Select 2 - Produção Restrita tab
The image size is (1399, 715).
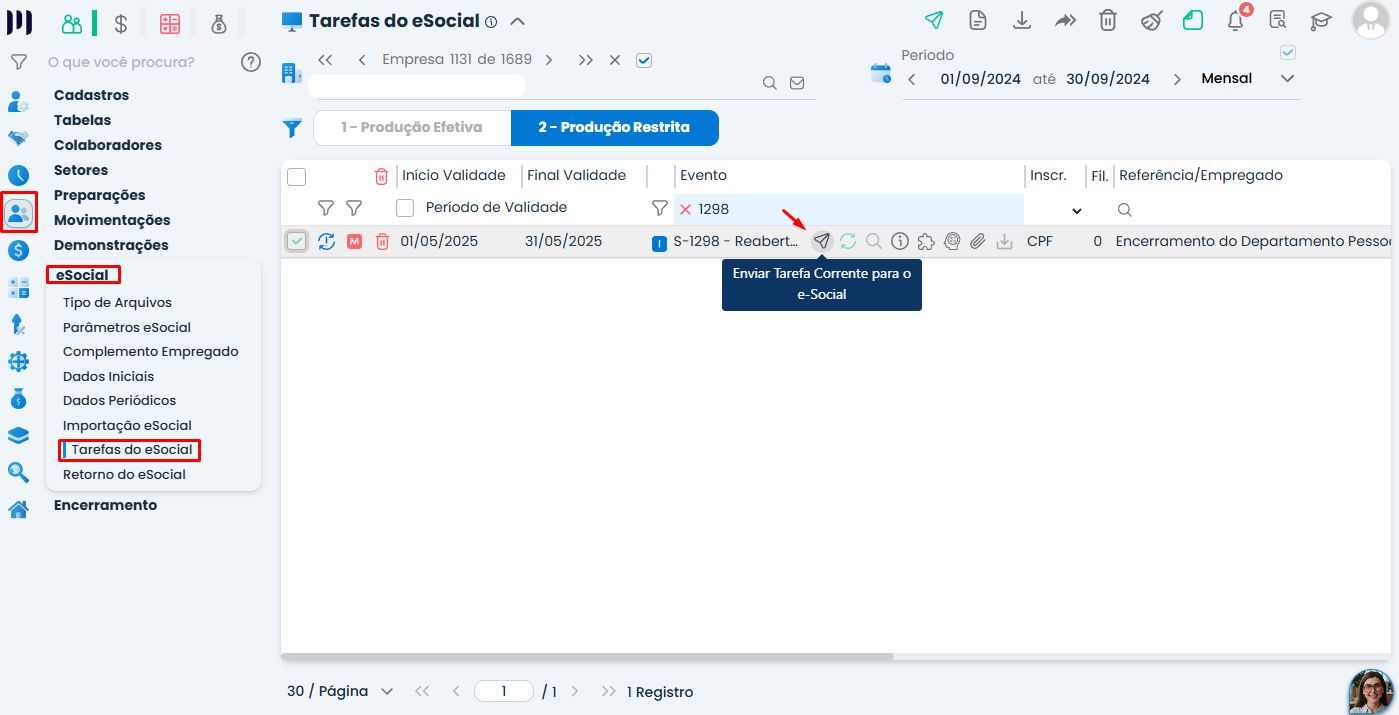point(614,128)
